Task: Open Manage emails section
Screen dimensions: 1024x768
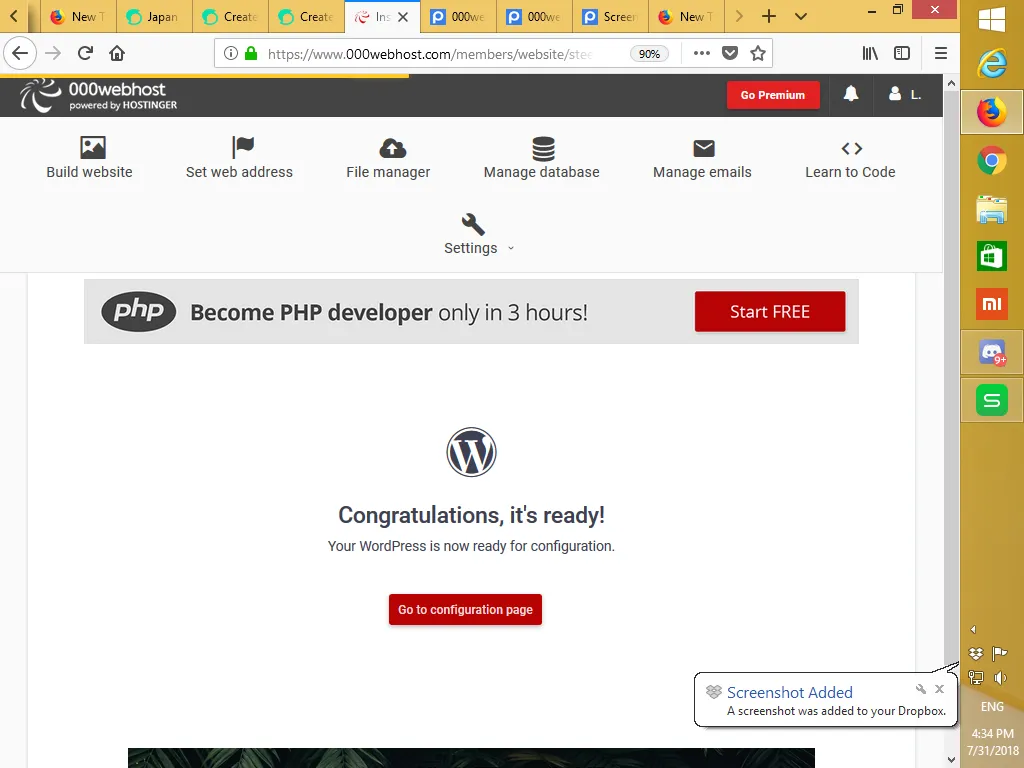Action: (x=702, y=157)
